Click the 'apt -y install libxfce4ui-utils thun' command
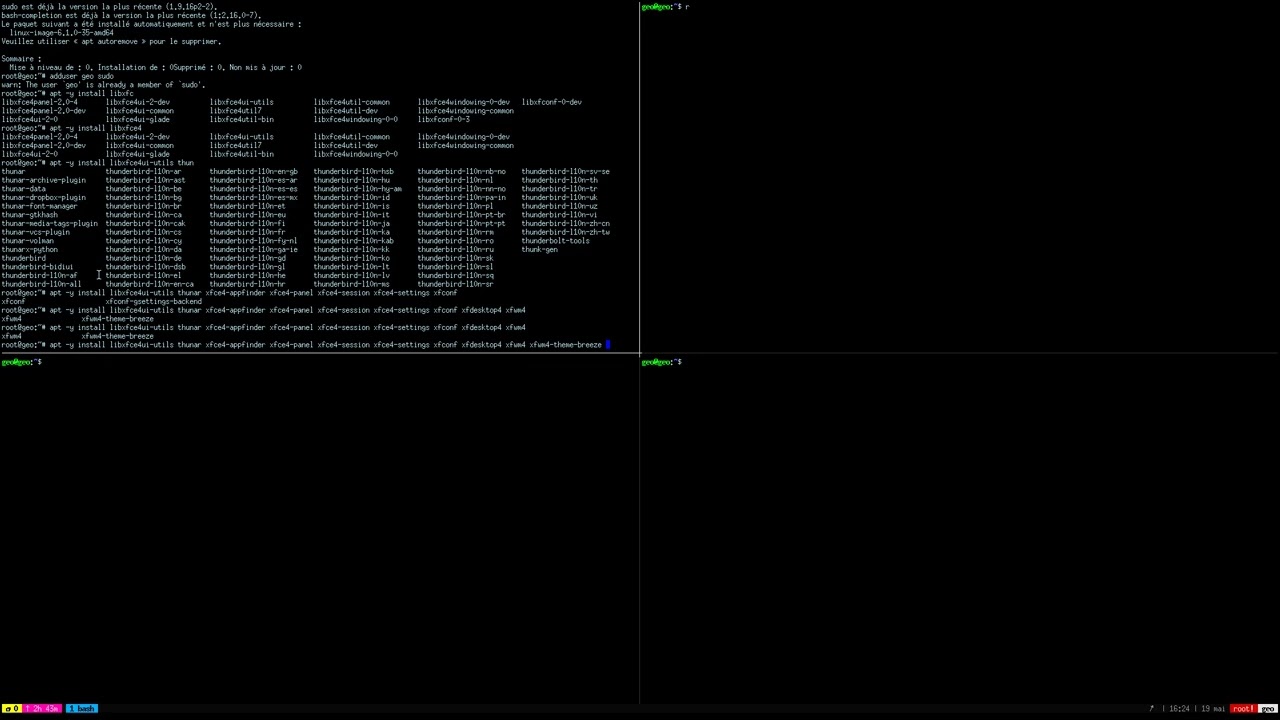Screen dimensions: 1280x720 [x=97, y=163]
